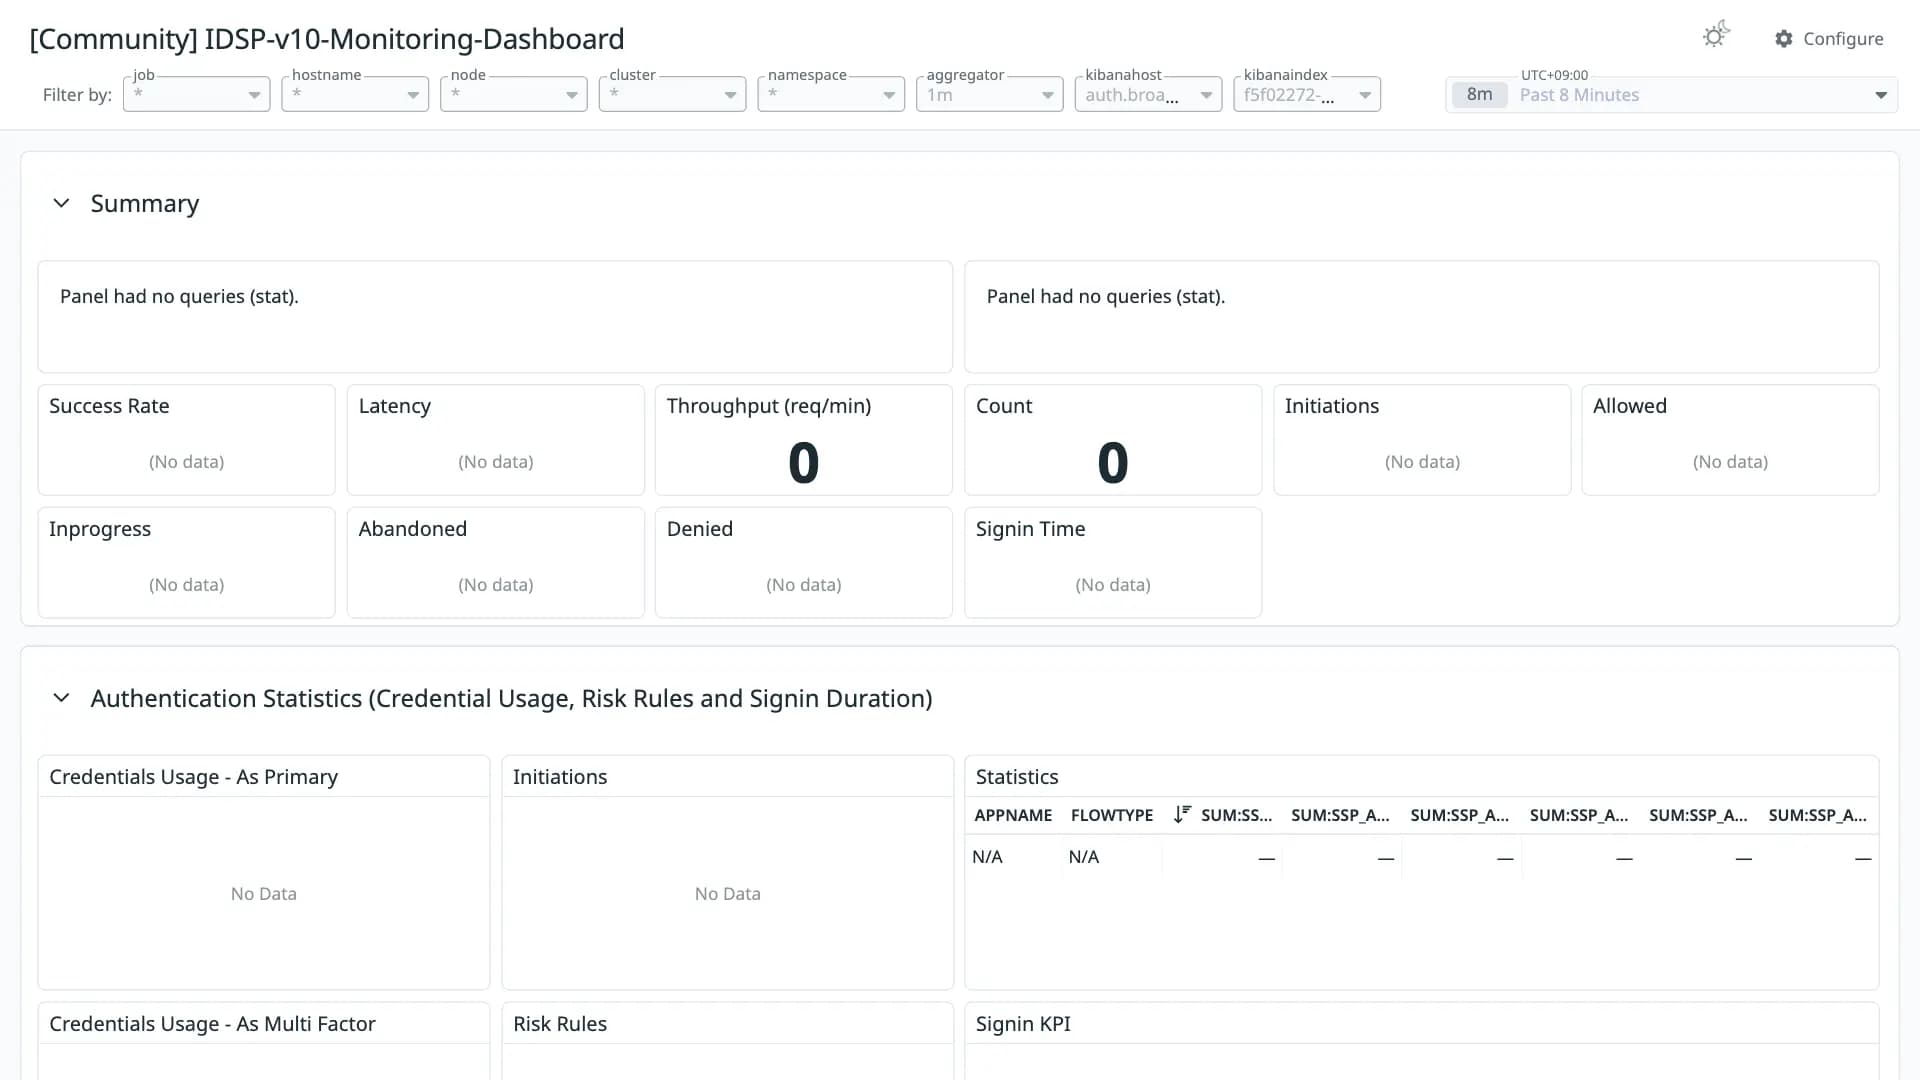Collapse the Authentication Statistics section chevron
Image resolution: width=1920 pixels, height=1080 pixels.
(61, 698)
